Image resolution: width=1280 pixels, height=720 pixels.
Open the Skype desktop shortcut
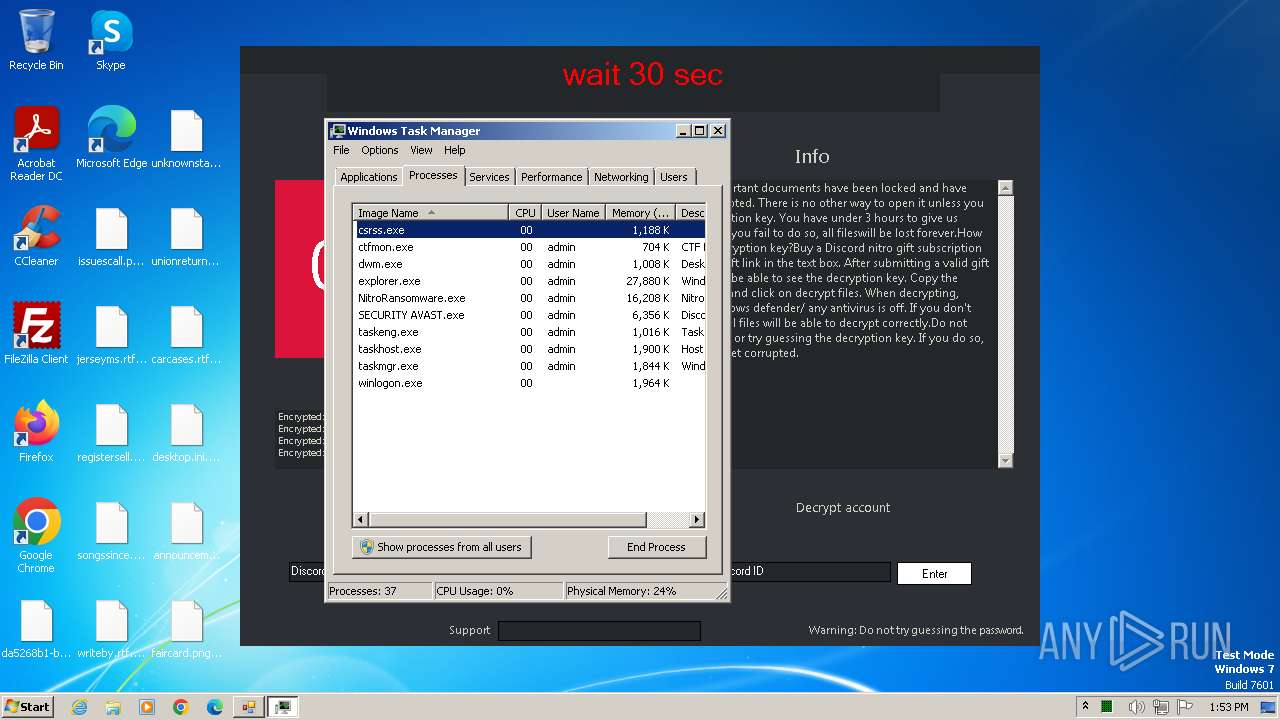click(110, 40)
